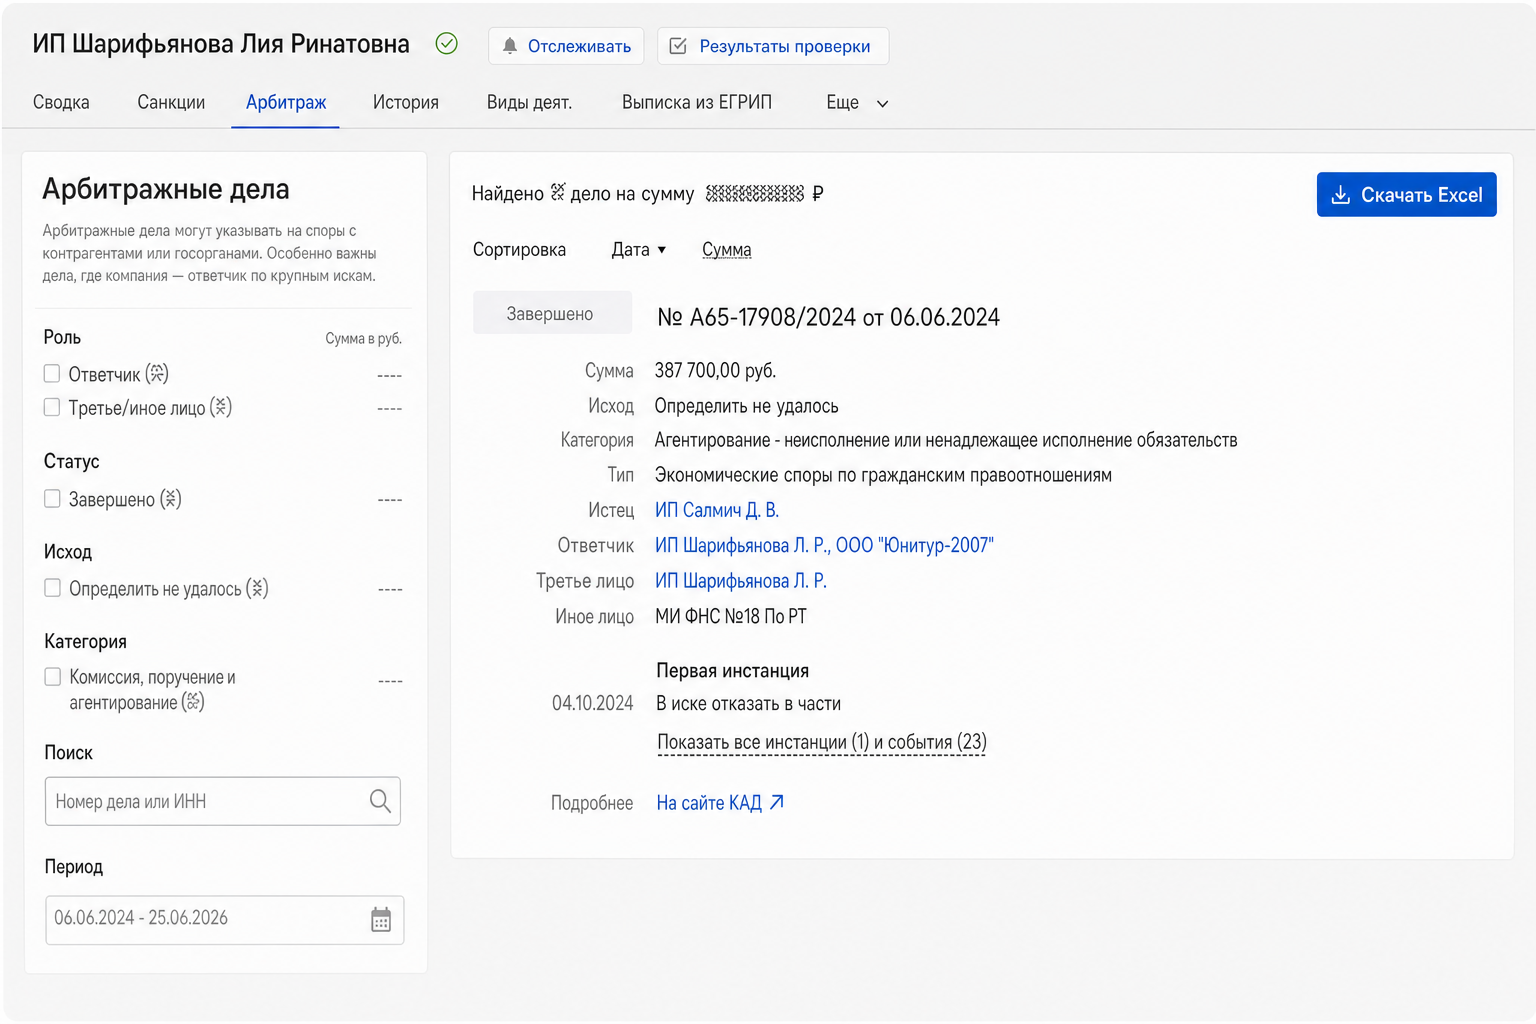1536x1024 pixels.
Task: Click В иске отказать в части text
Action: click(x=749, y=703)
